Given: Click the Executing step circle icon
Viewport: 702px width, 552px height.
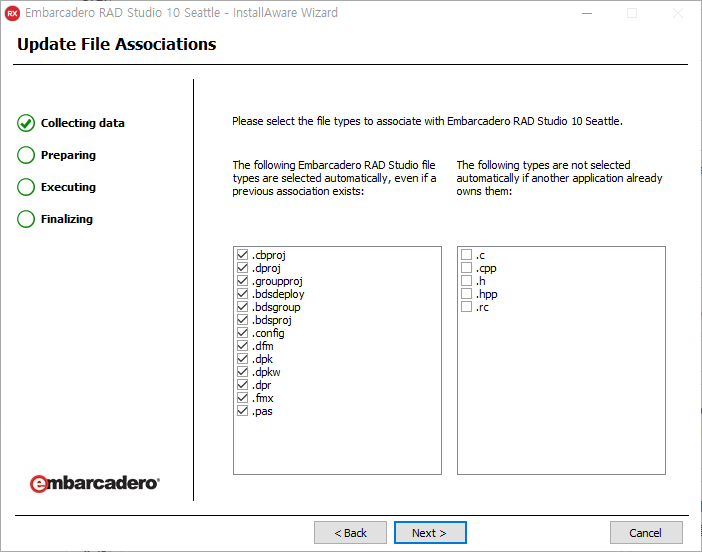Looking at the screenshot, I should point(26,187).
